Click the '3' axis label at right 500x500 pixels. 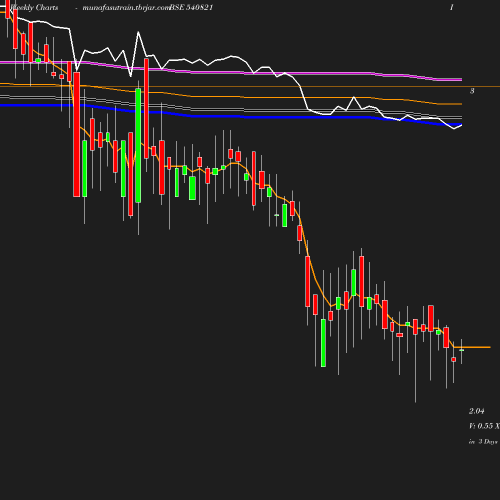pos(472,91)
